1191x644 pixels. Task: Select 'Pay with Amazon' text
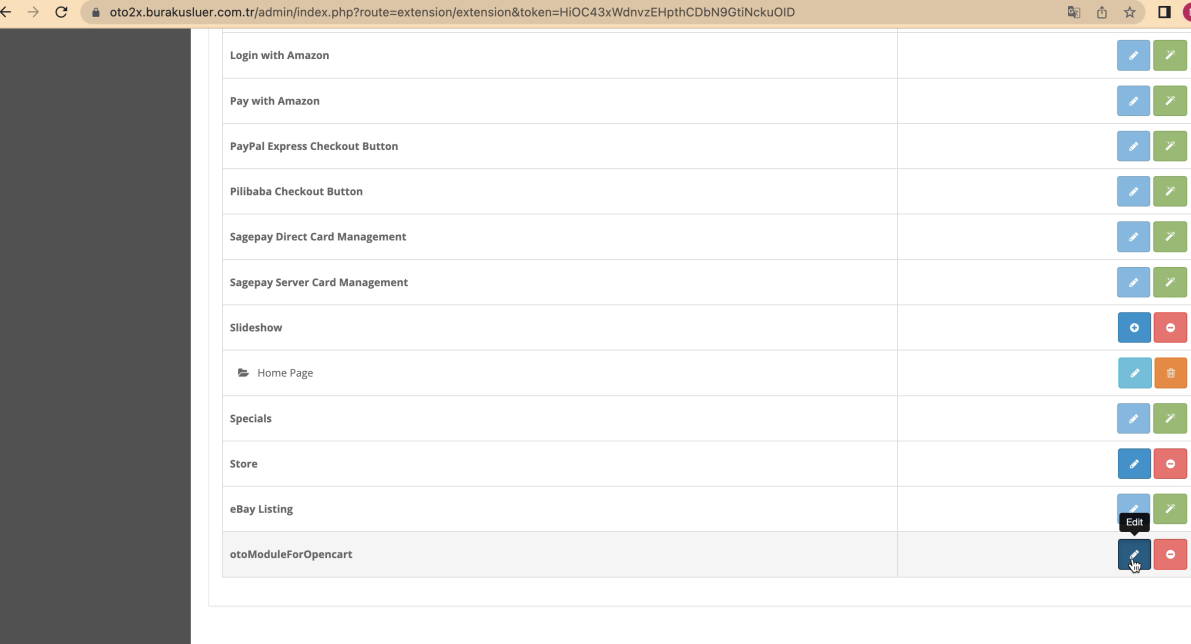275,101
